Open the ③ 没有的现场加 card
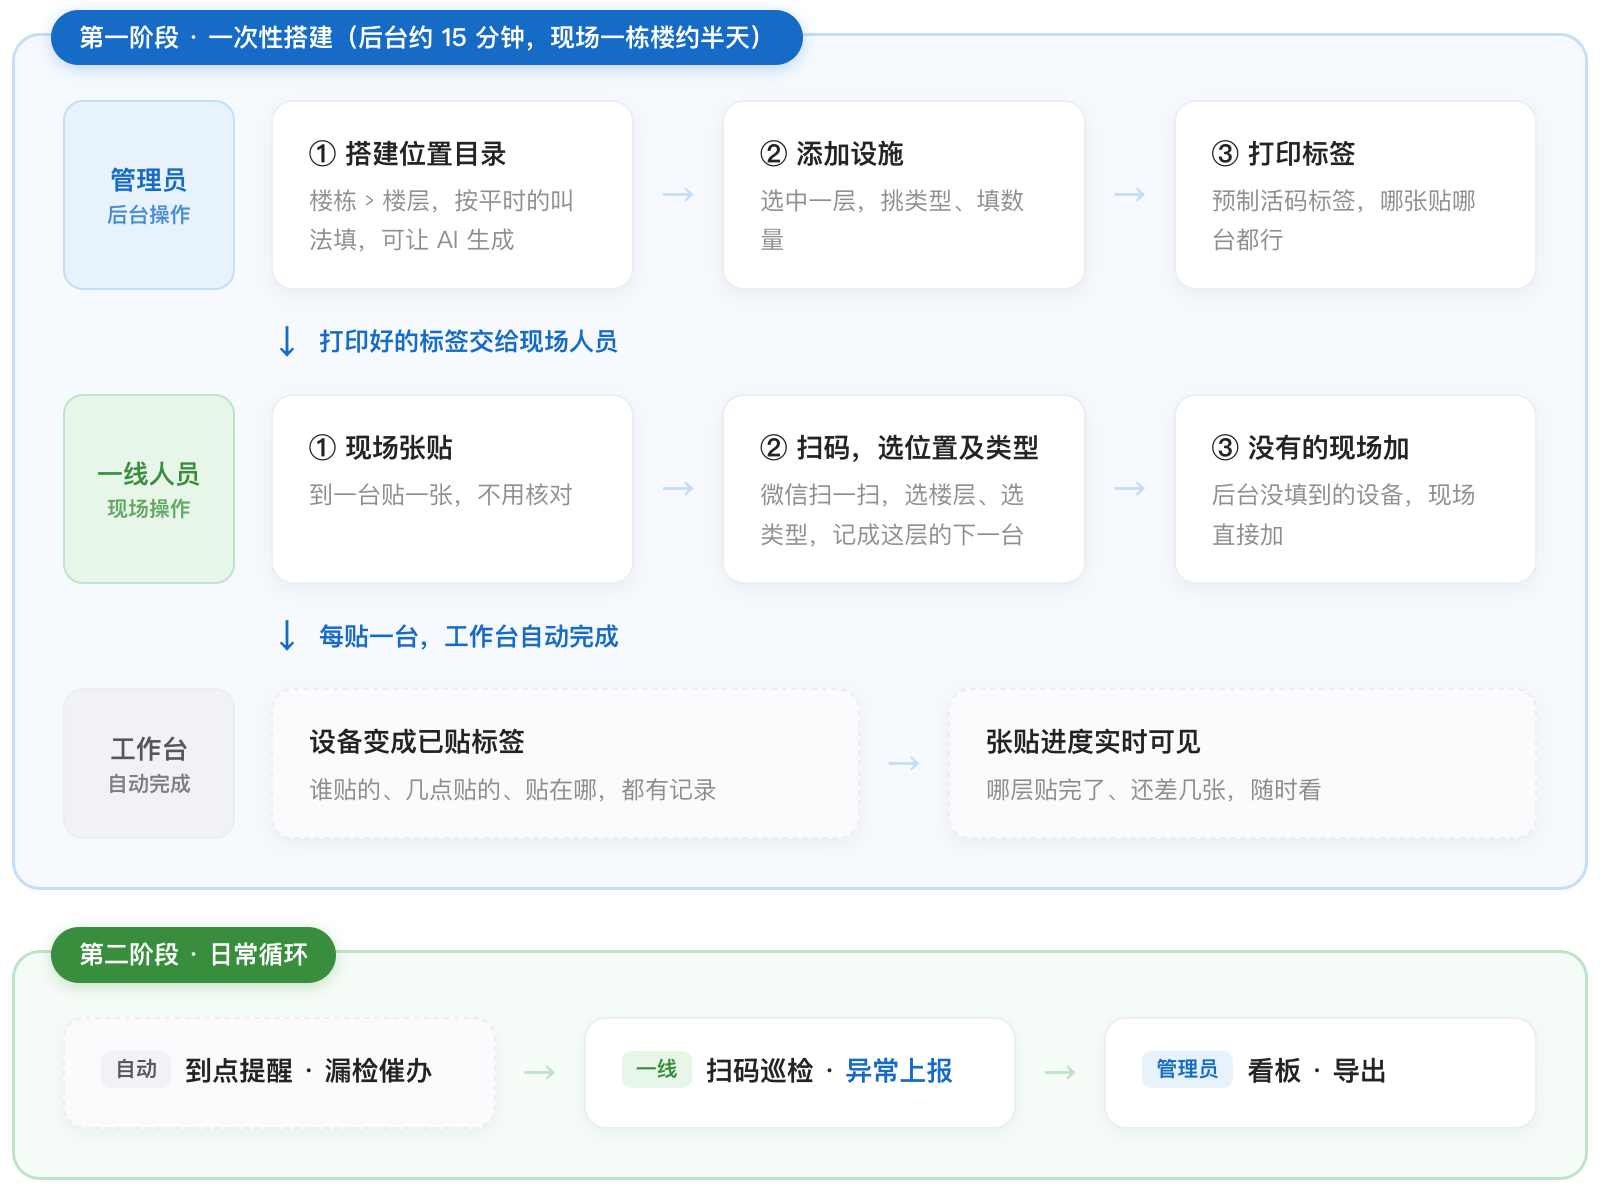 [x=1355, y=489]
